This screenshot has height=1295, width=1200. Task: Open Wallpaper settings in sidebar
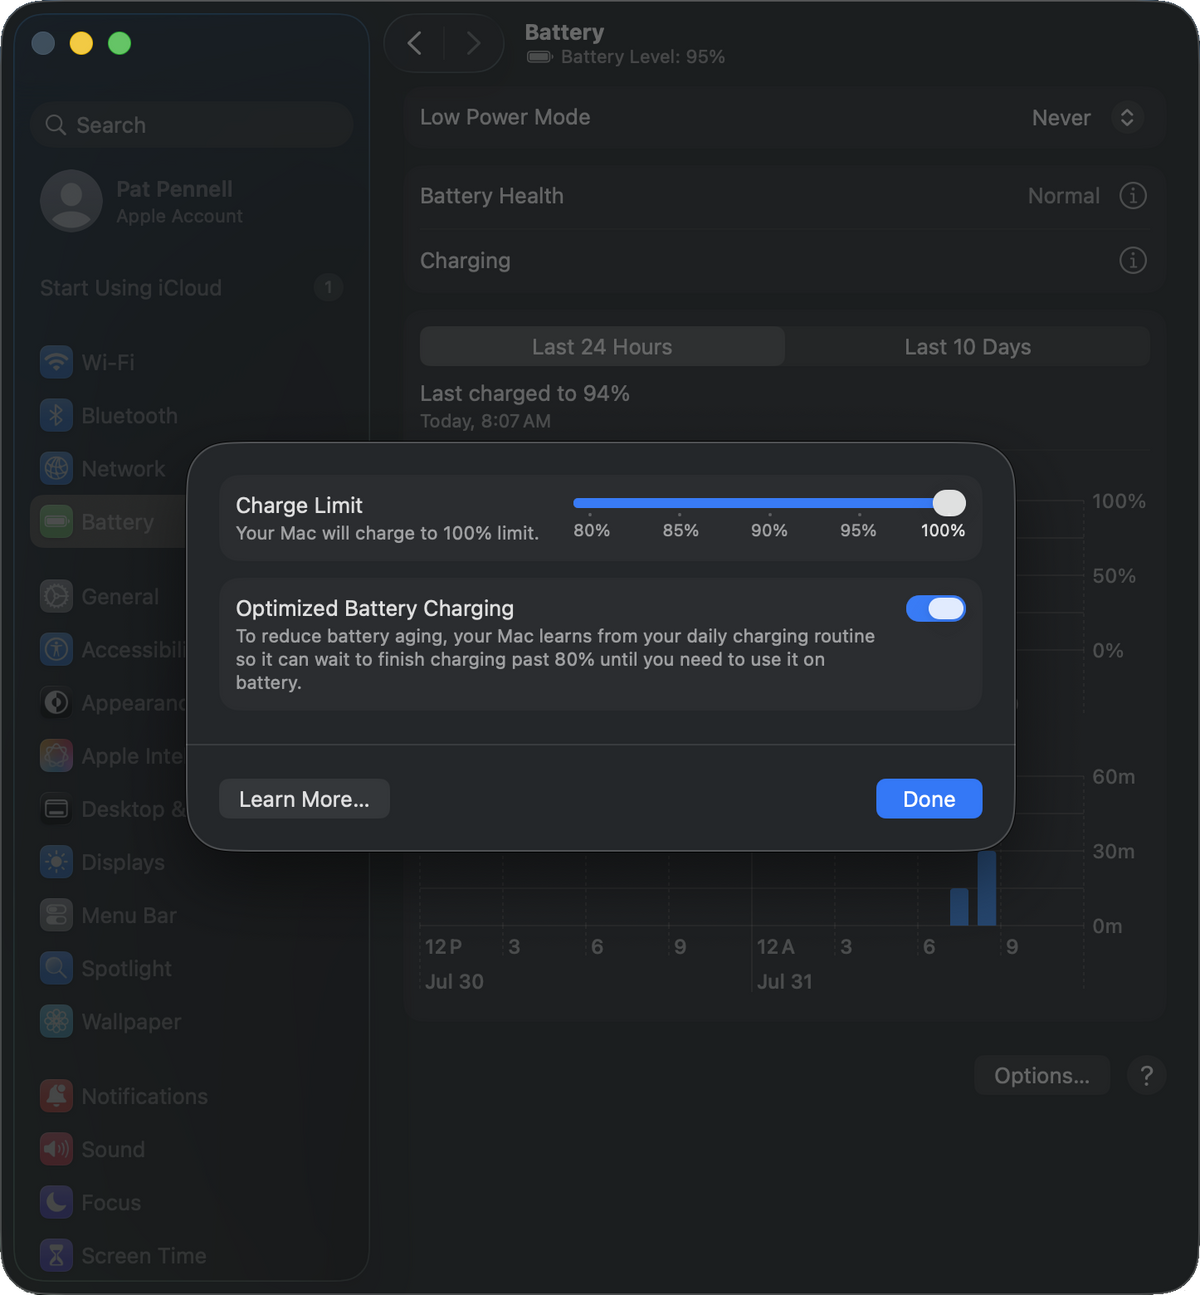[191, 1021]
